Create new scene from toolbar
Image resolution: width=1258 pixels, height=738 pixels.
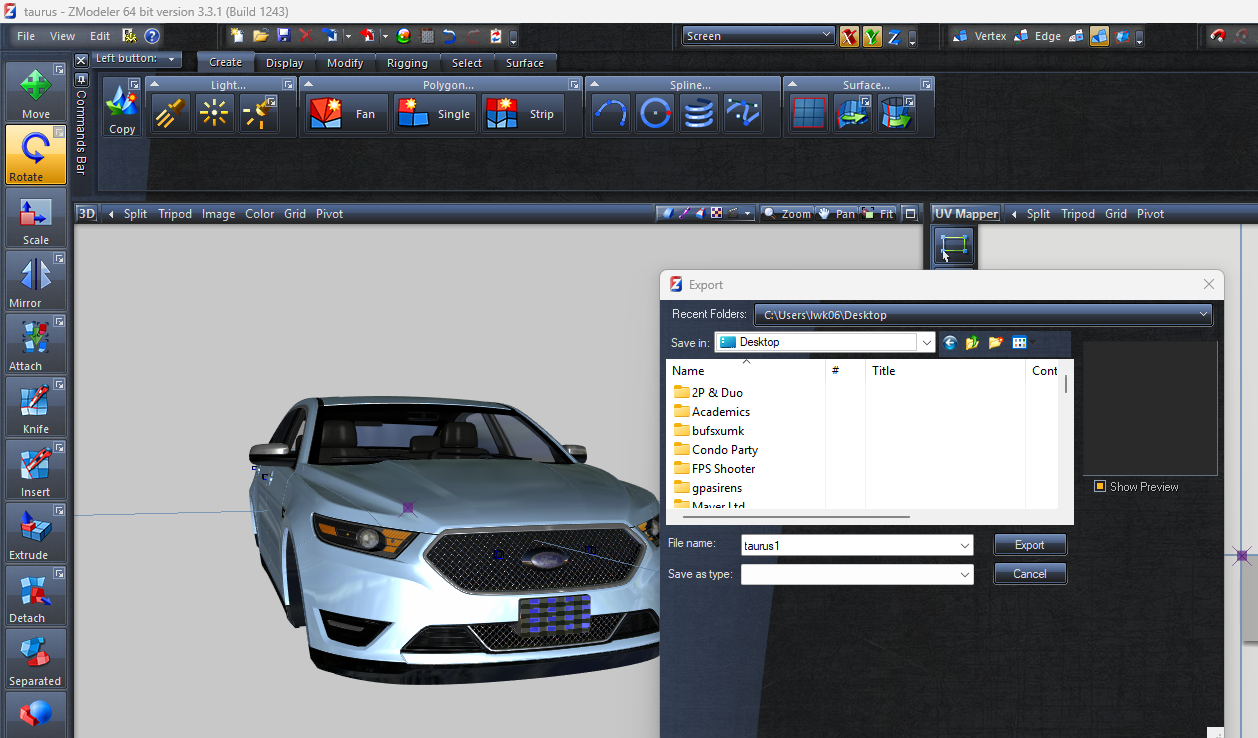click(238, 35)
